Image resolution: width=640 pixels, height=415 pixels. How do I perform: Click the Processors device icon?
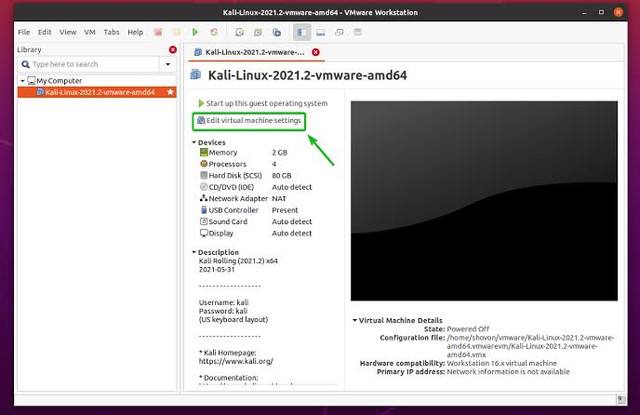pyautogui.click(x=204, y=164)
